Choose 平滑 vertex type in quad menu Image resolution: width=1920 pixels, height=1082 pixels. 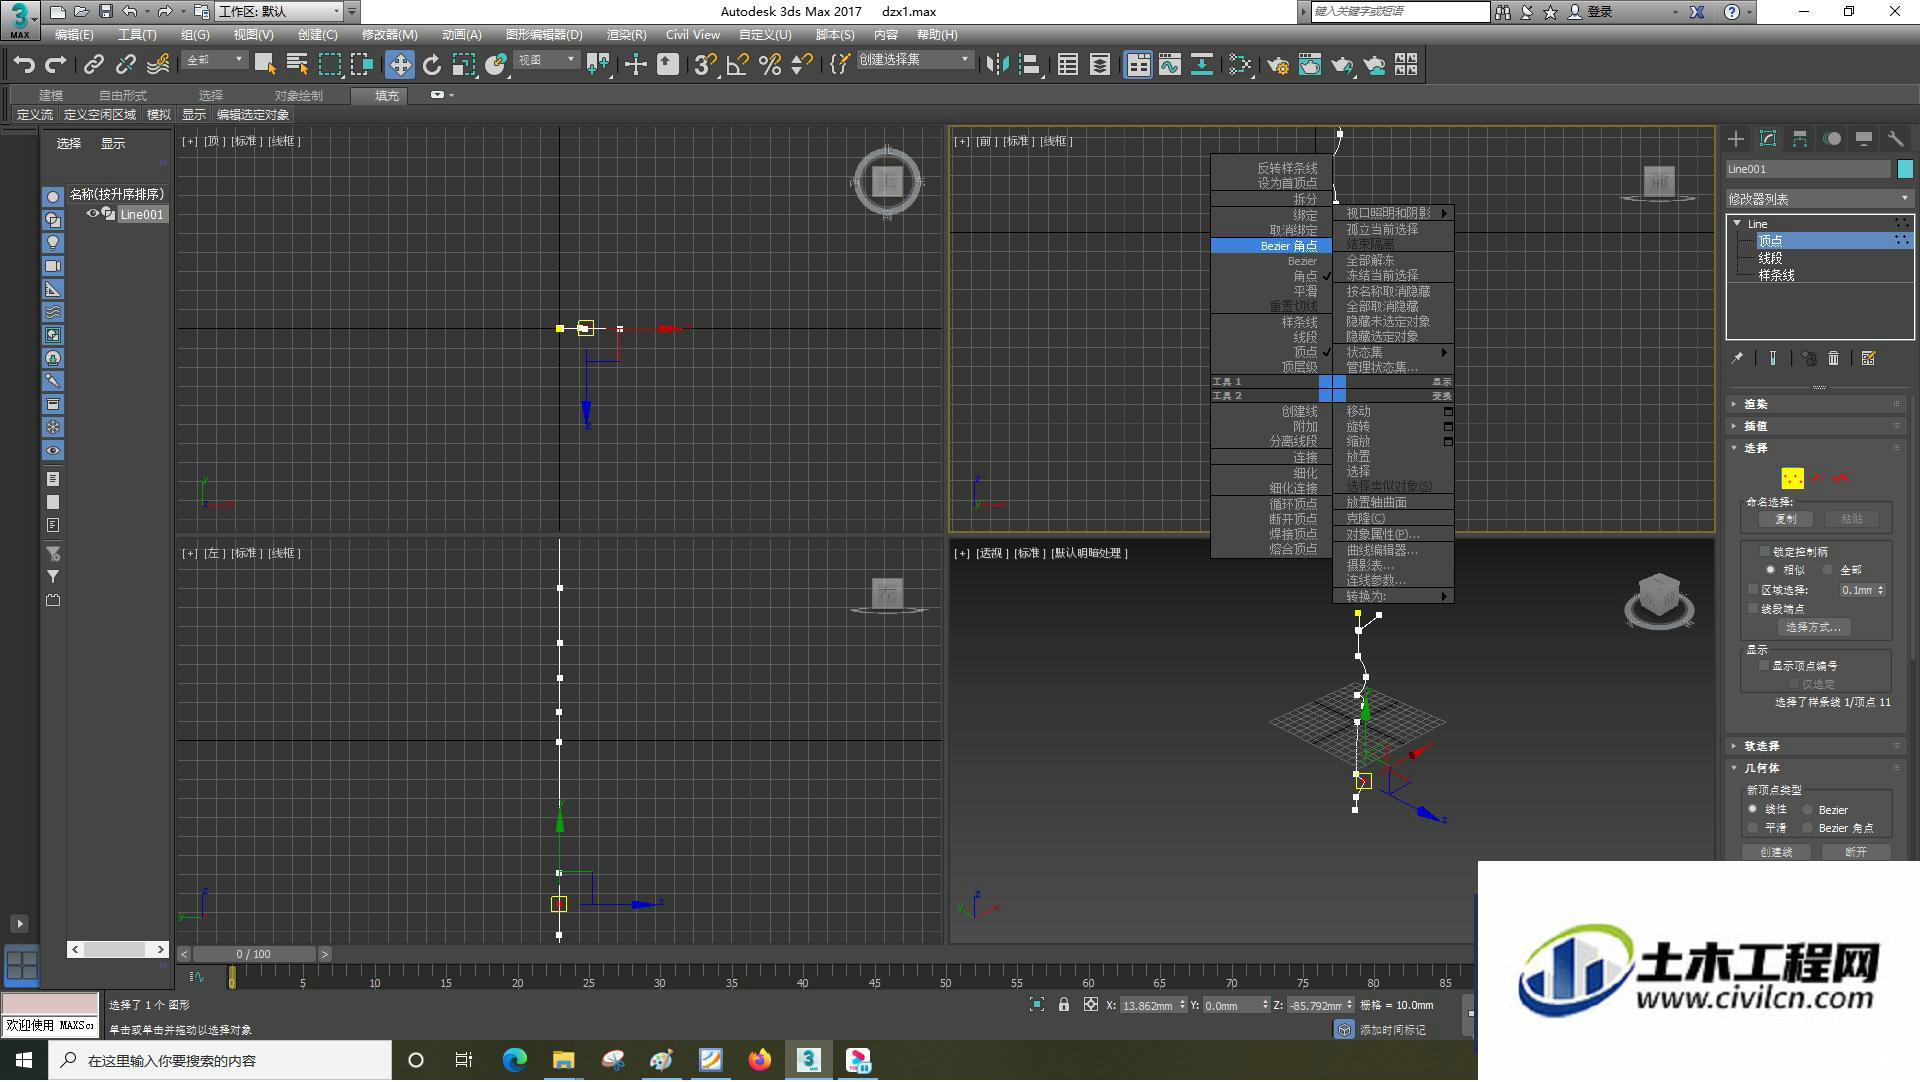pos(1305,291)
